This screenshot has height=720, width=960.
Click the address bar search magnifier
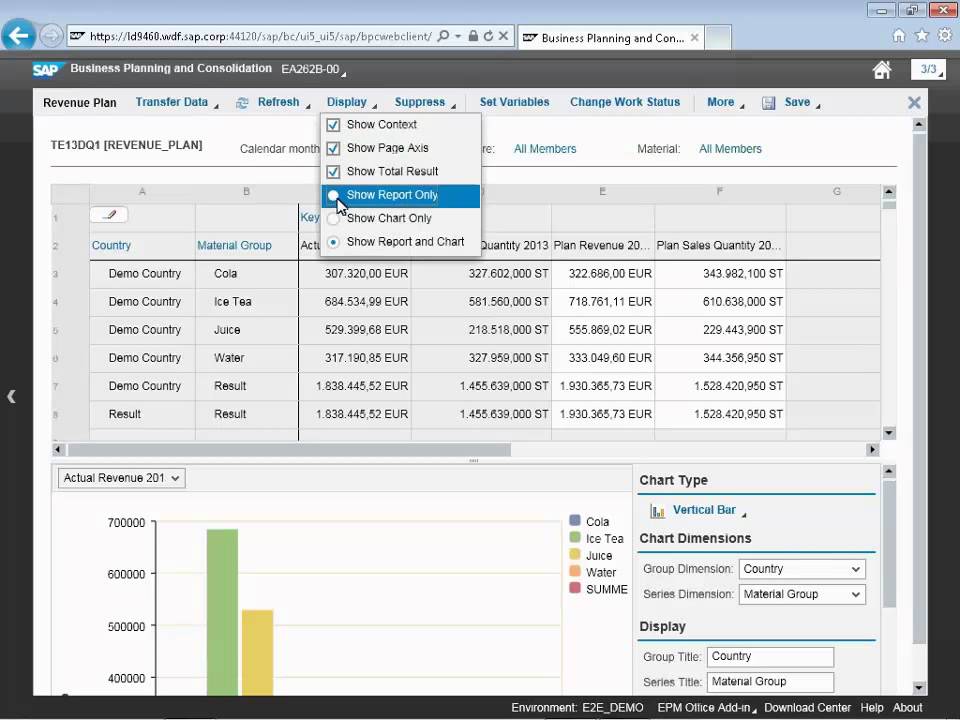click(443, 36)
